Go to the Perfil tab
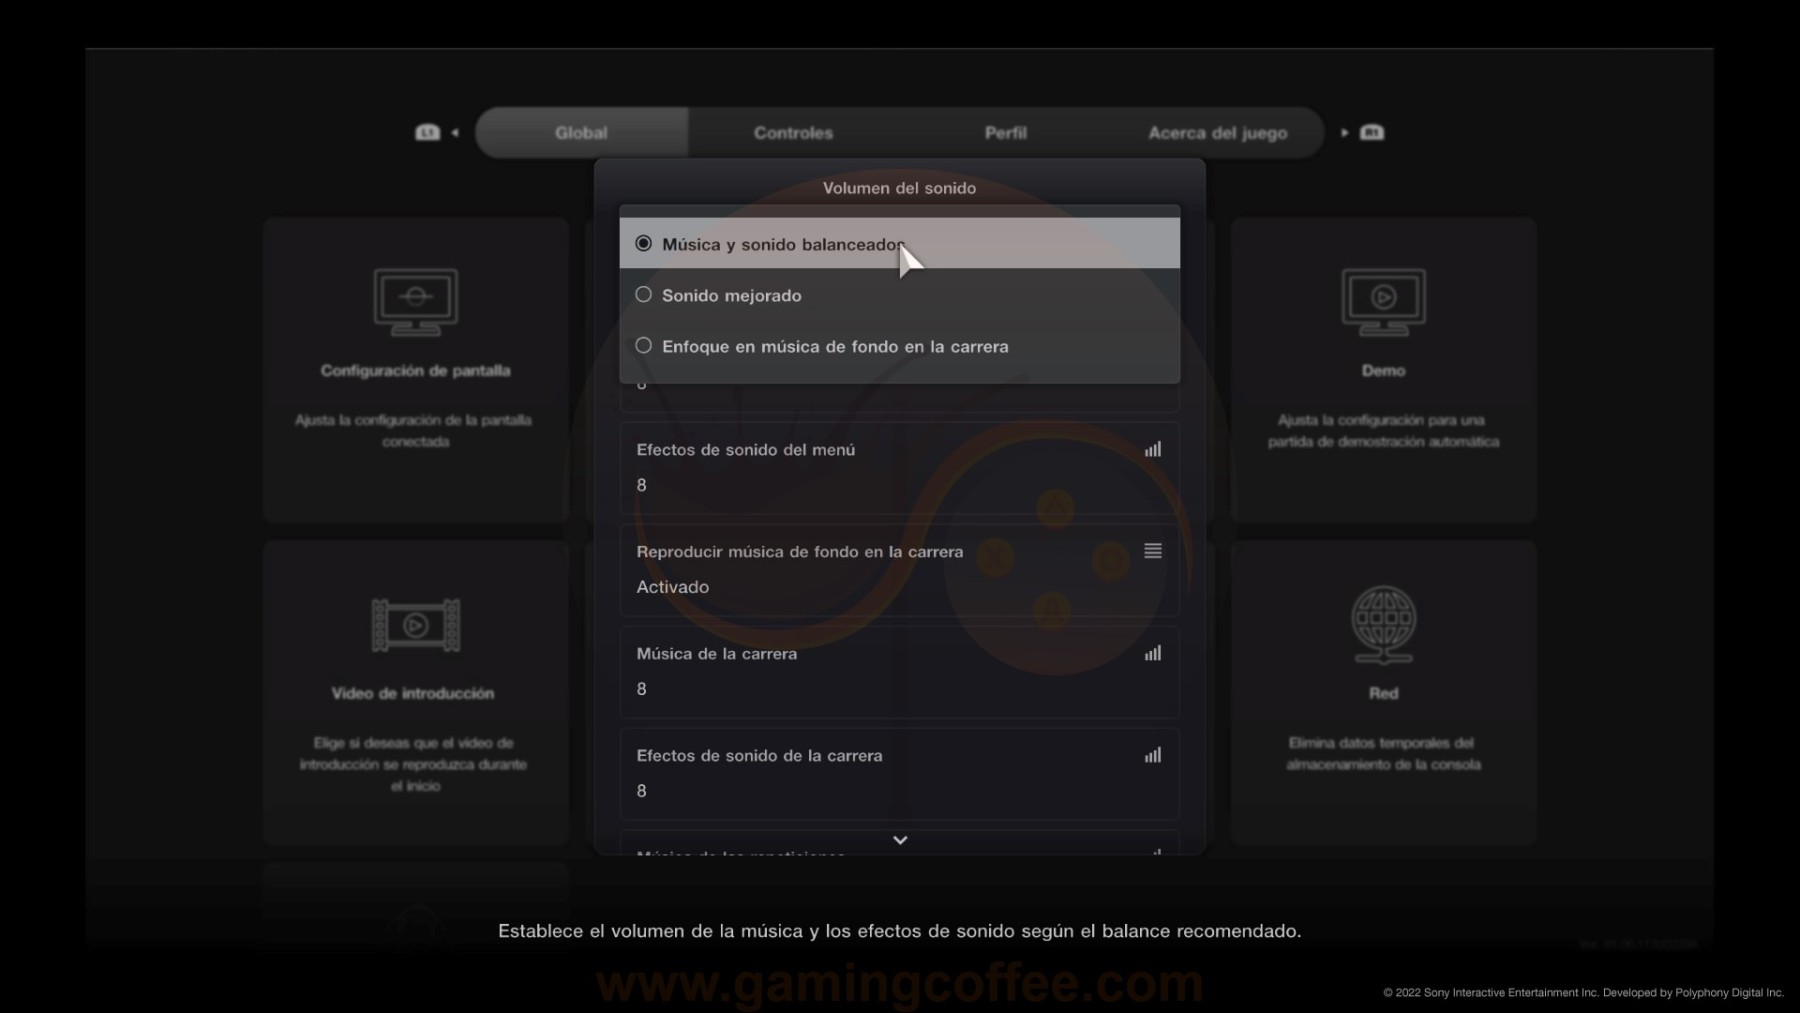The image size is (1800, 1013). click(x=1005, y=133)
